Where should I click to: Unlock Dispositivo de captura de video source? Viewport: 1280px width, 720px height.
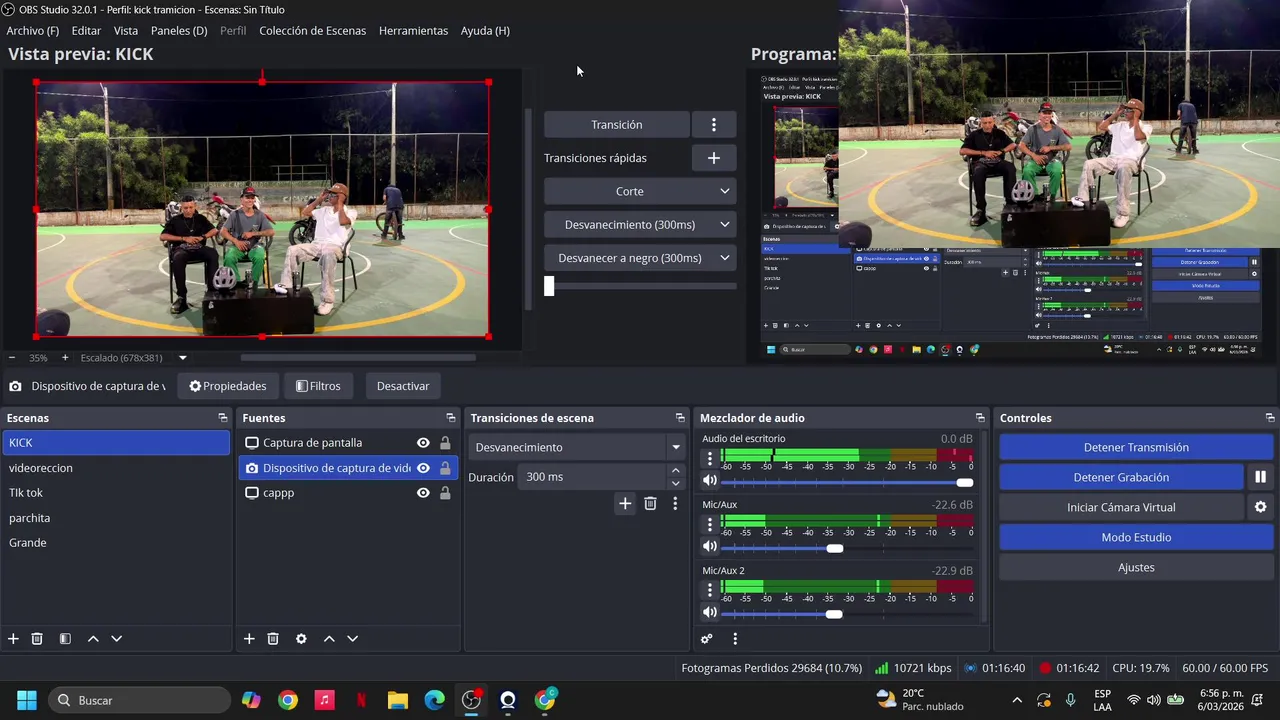[445, 468]
